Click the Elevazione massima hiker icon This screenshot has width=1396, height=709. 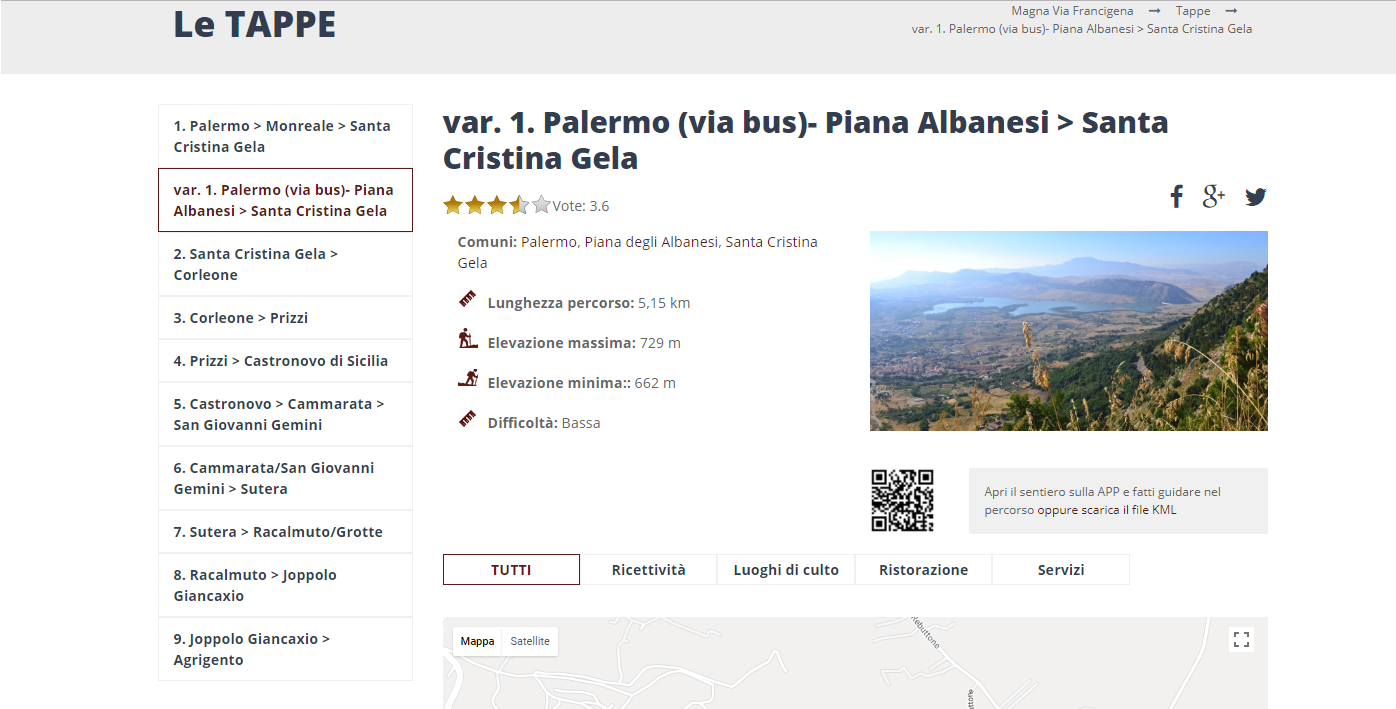tap(467, 339)
